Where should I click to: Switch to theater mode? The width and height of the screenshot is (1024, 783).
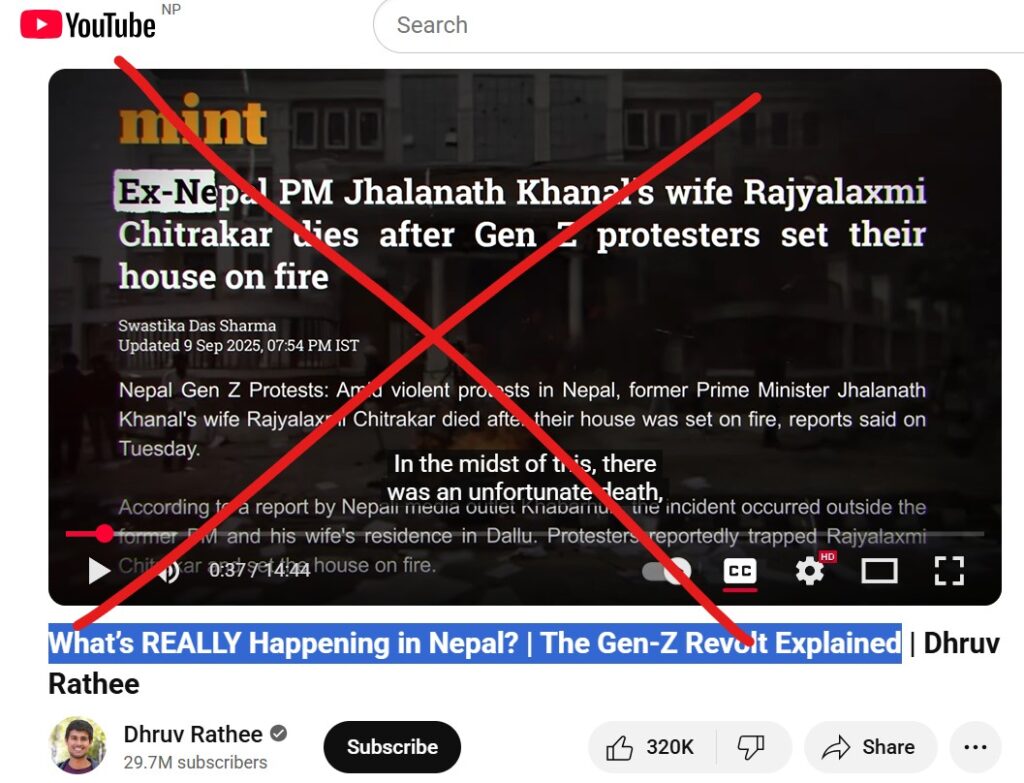click(880, 571)
